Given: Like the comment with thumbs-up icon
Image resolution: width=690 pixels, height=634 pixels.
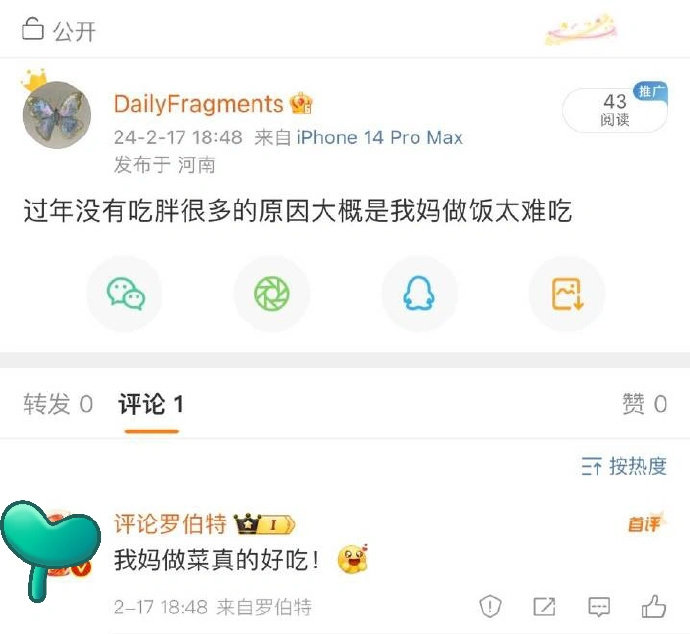Looking at the screenshot, I should (653, 606).
